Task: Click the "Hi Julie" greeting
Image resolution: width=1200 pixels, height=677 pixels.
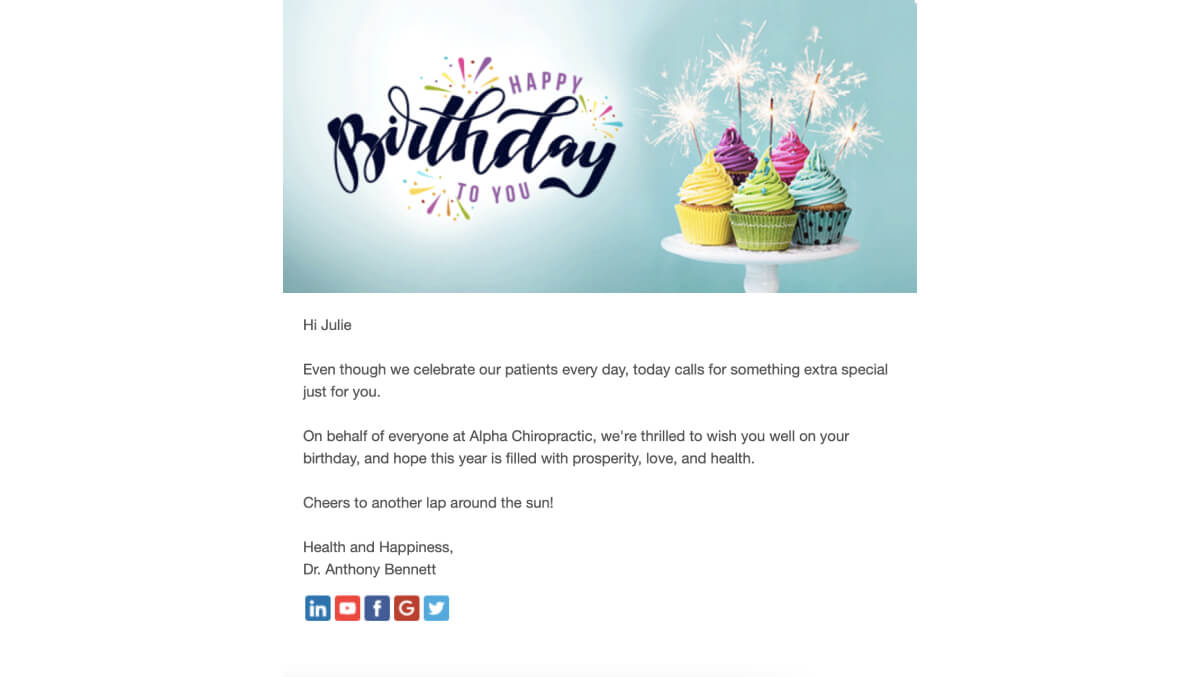Action: 327,325
